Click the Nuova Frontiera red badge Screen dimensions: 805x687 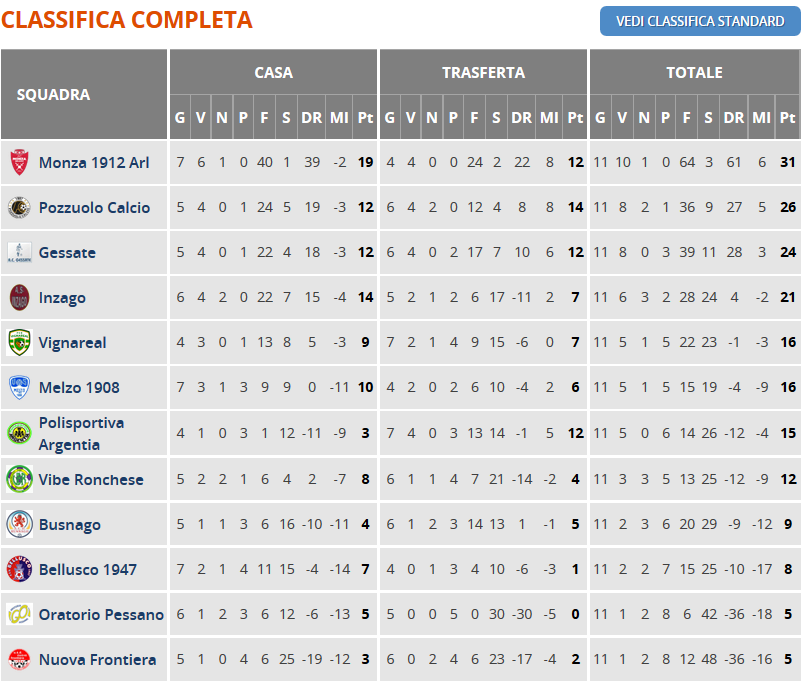coord(20,659)
